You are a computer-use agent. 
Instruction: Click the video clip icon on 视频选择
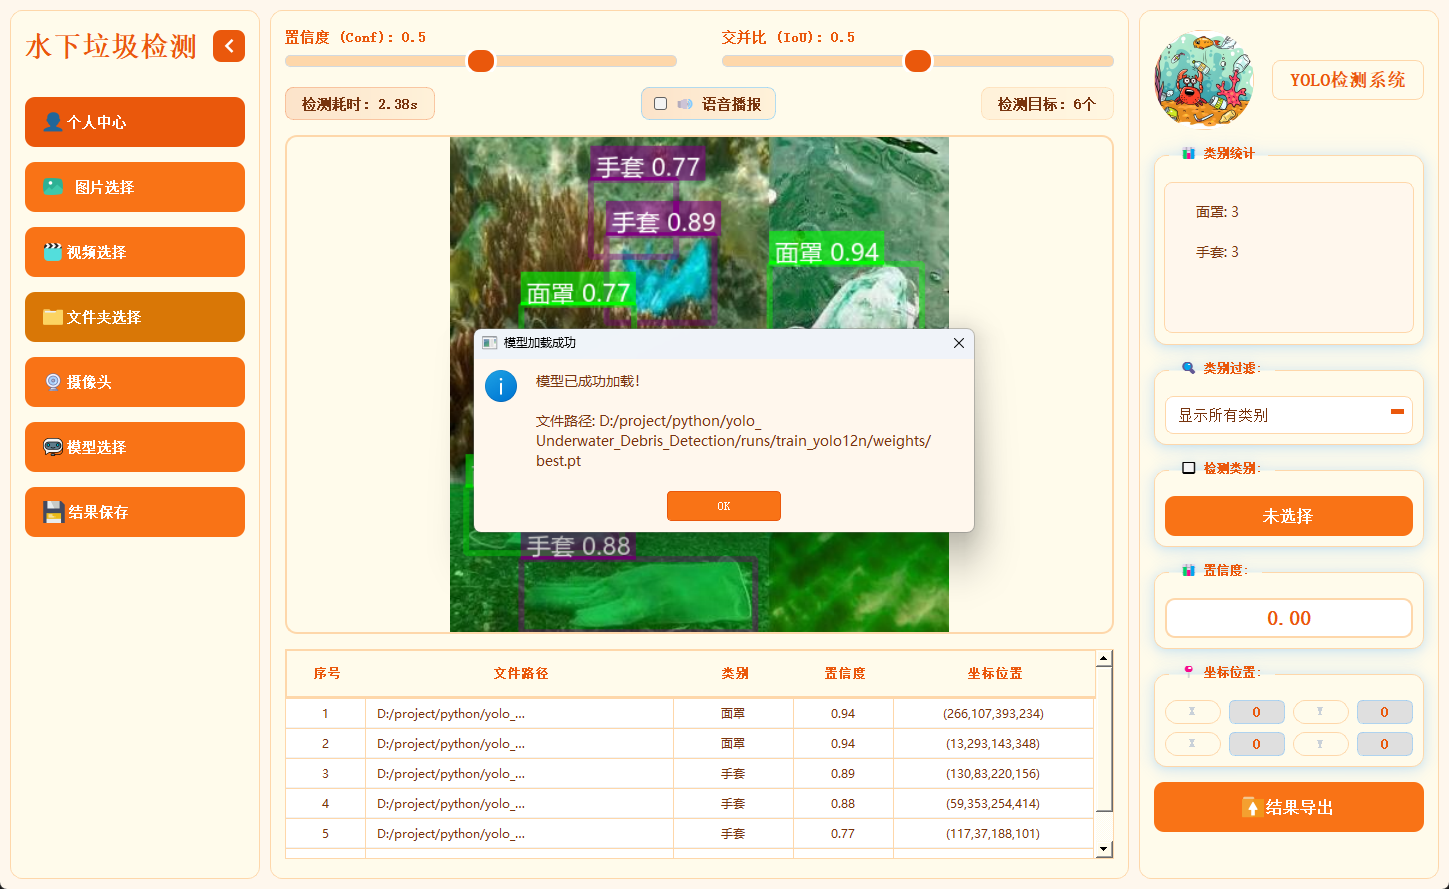click(54, 252)
